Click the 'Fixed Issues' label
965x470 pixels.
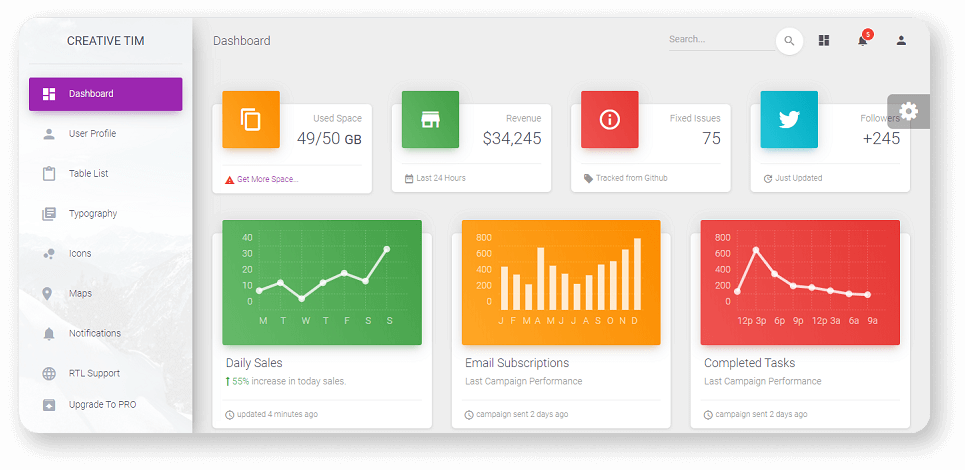pyautogui.click(x=695, y=119)
